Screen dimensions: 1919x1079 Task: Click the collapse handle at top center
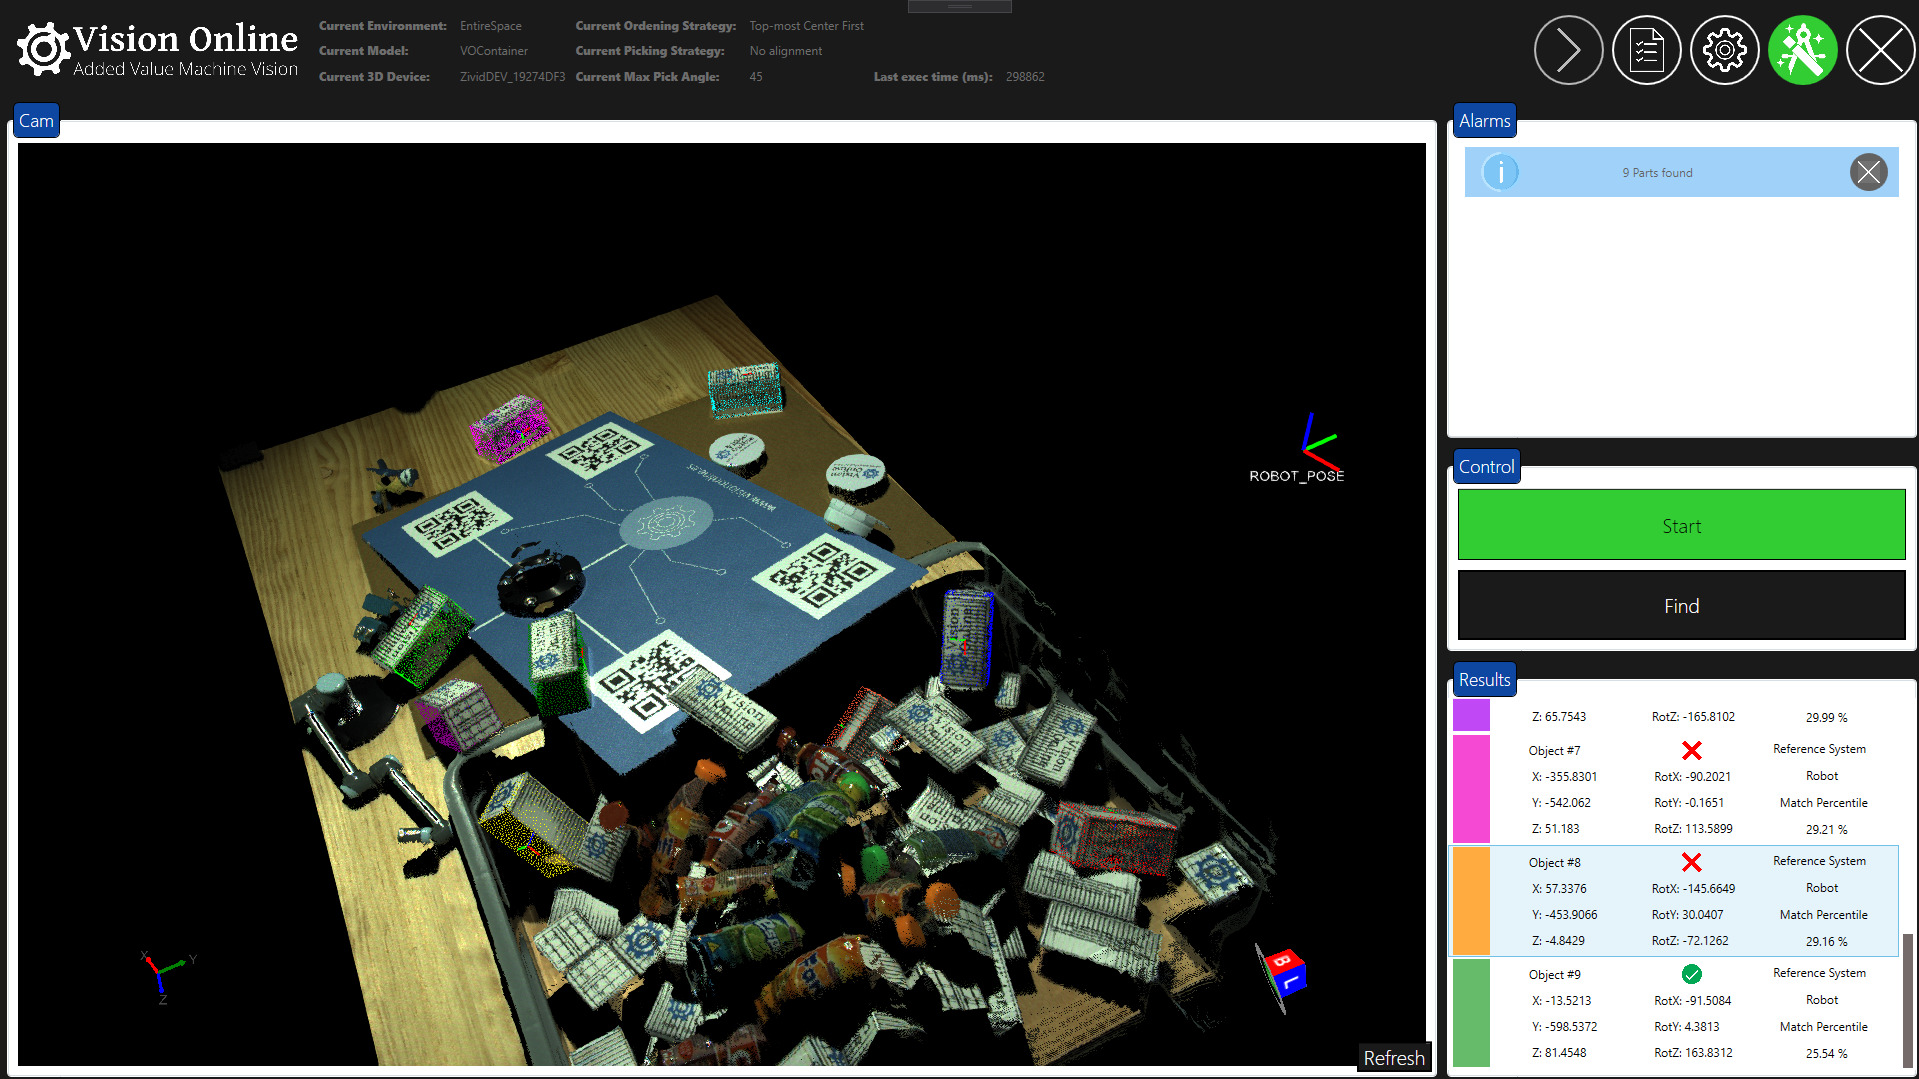pos(959,6)
